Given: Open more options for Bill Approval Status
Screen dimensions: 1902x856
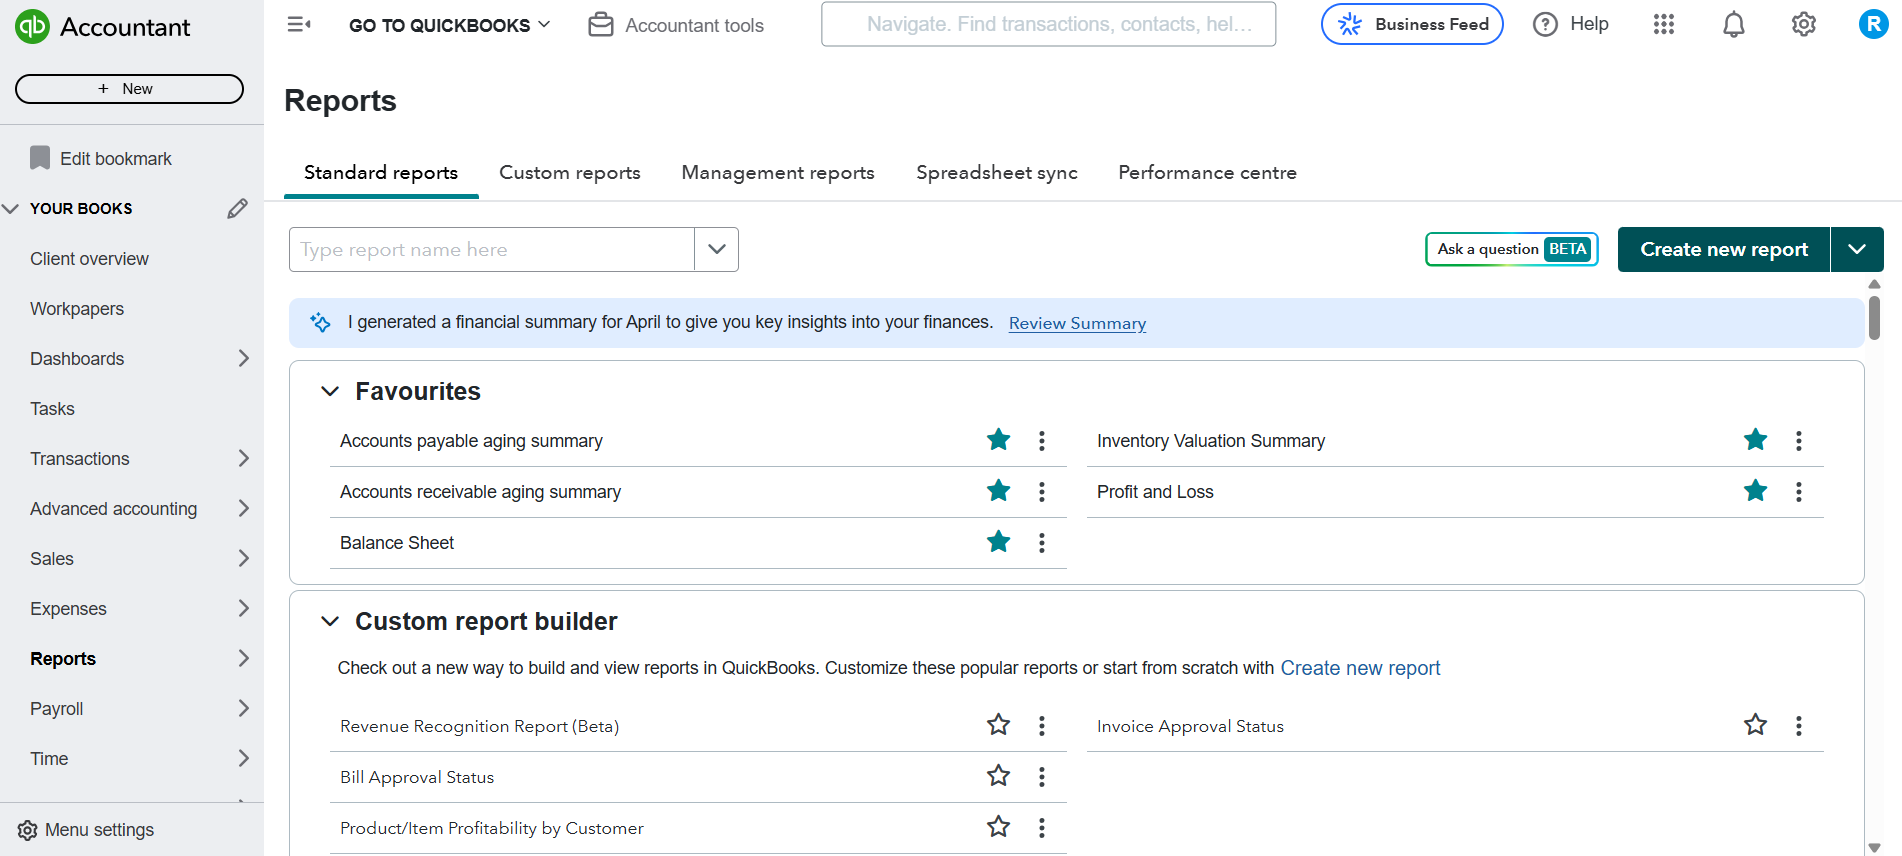Looking at the screenshot, I should 1042,777.
